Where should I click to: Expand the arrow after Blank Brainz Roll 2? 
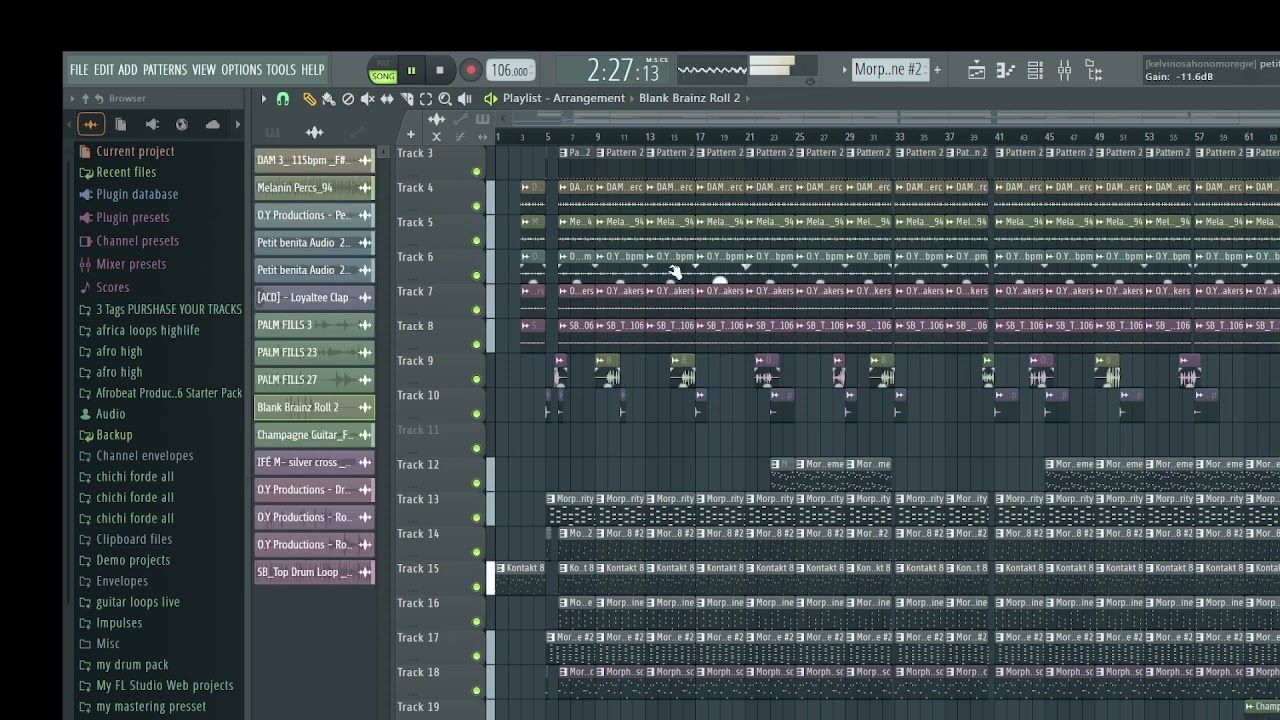(748, 98)
